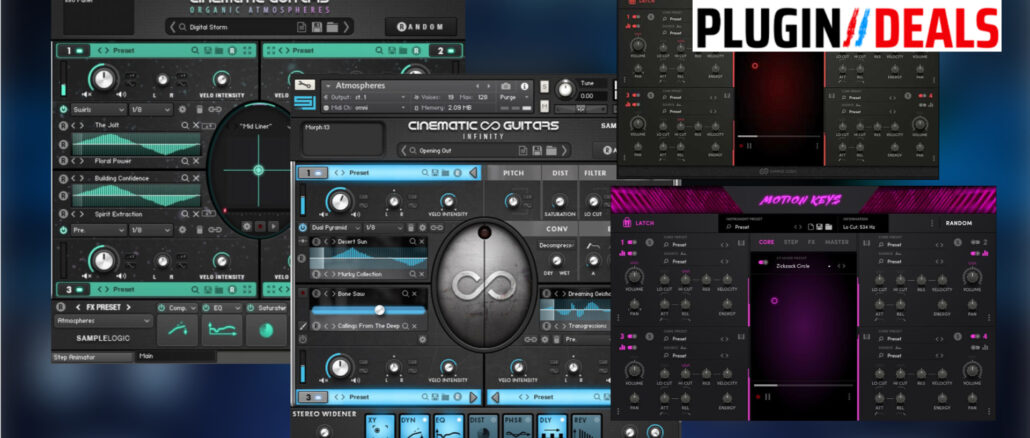Switch to STEP tab in Motion Keys
This screenshot has width=1030, height=438.
pos(792,242)
